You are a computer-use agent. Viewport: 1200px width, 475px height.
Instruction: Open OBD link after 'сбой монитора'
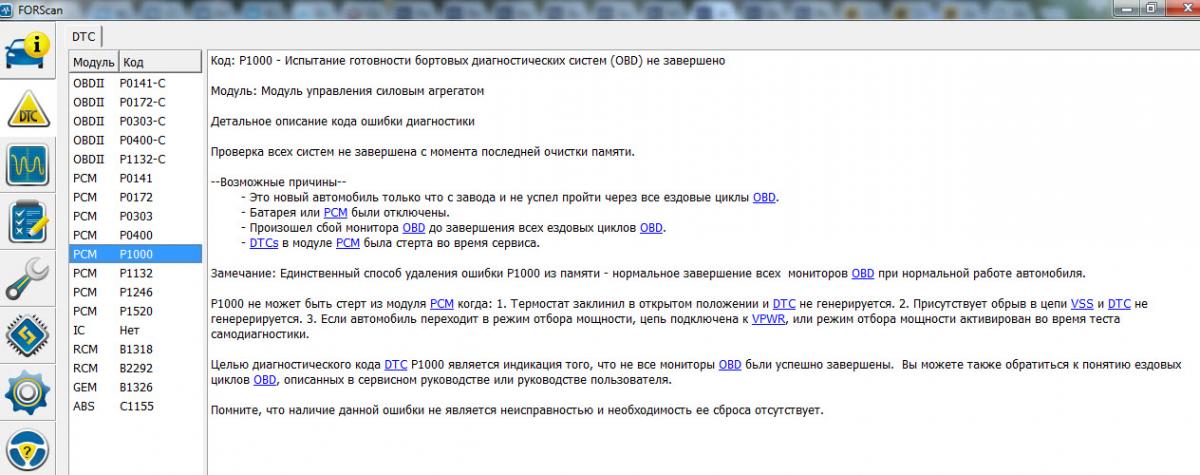coord(414,227)
